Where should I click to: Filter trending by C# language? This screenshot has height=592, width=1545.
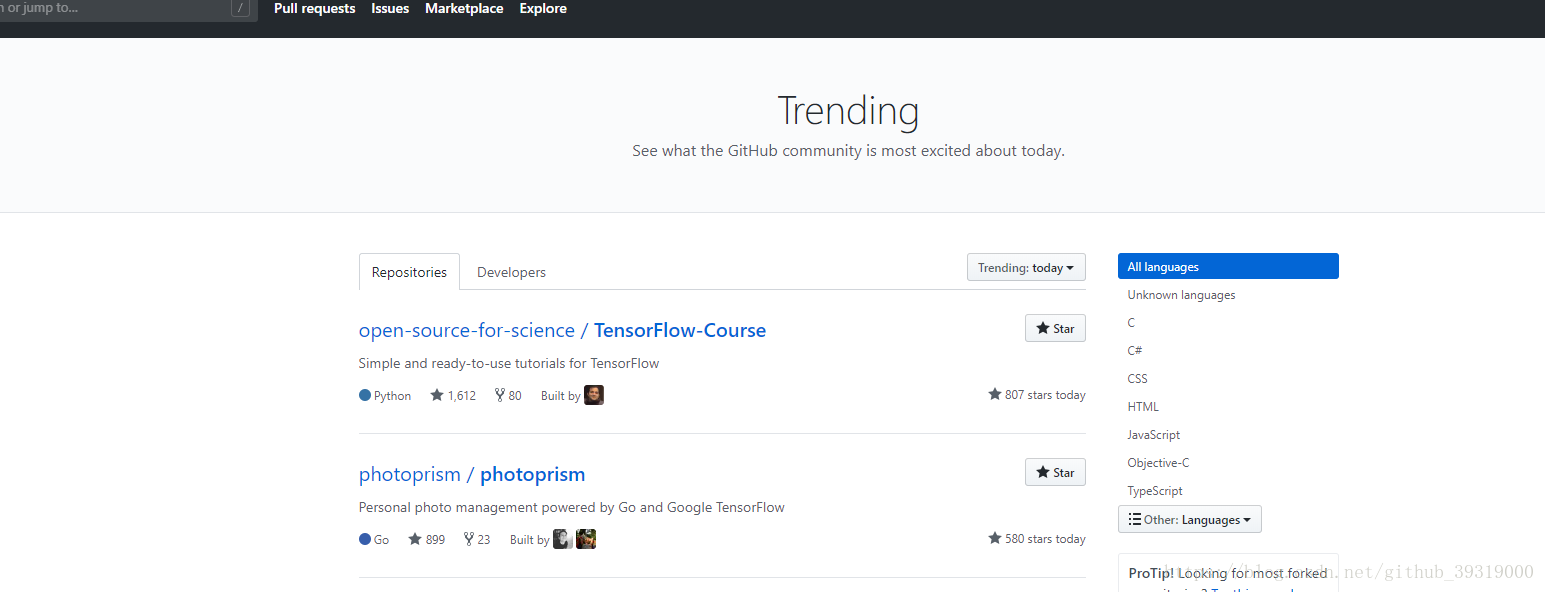pos(1135,351)
